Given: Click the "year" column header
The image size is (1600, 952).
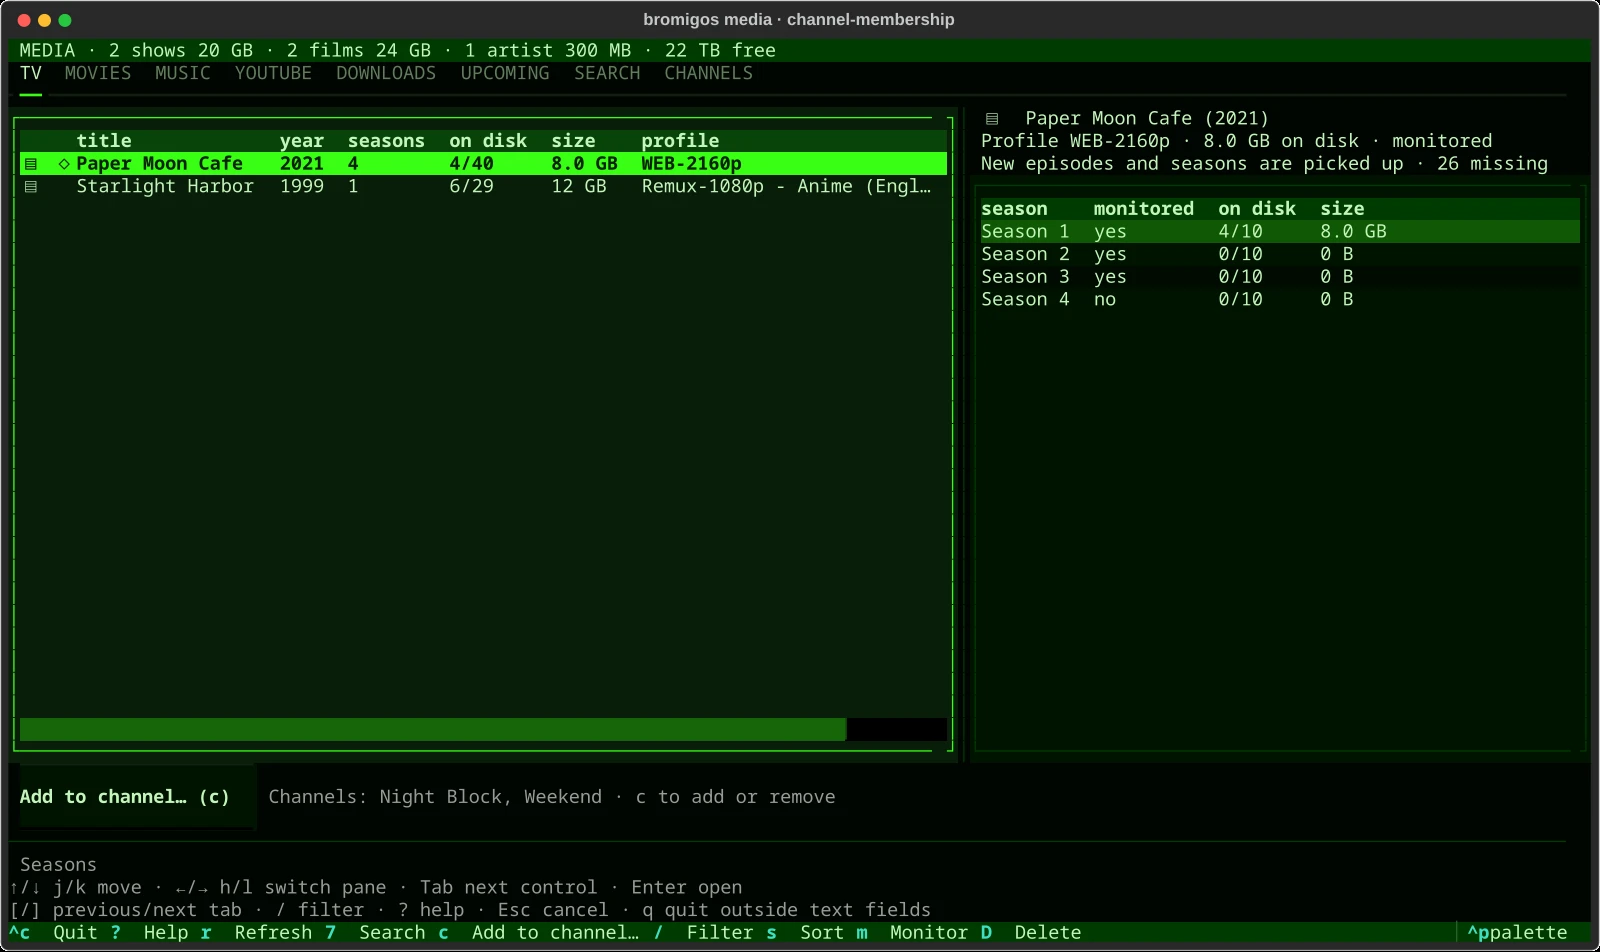Looking at the screenshot, I should click(x=302, y=141).
